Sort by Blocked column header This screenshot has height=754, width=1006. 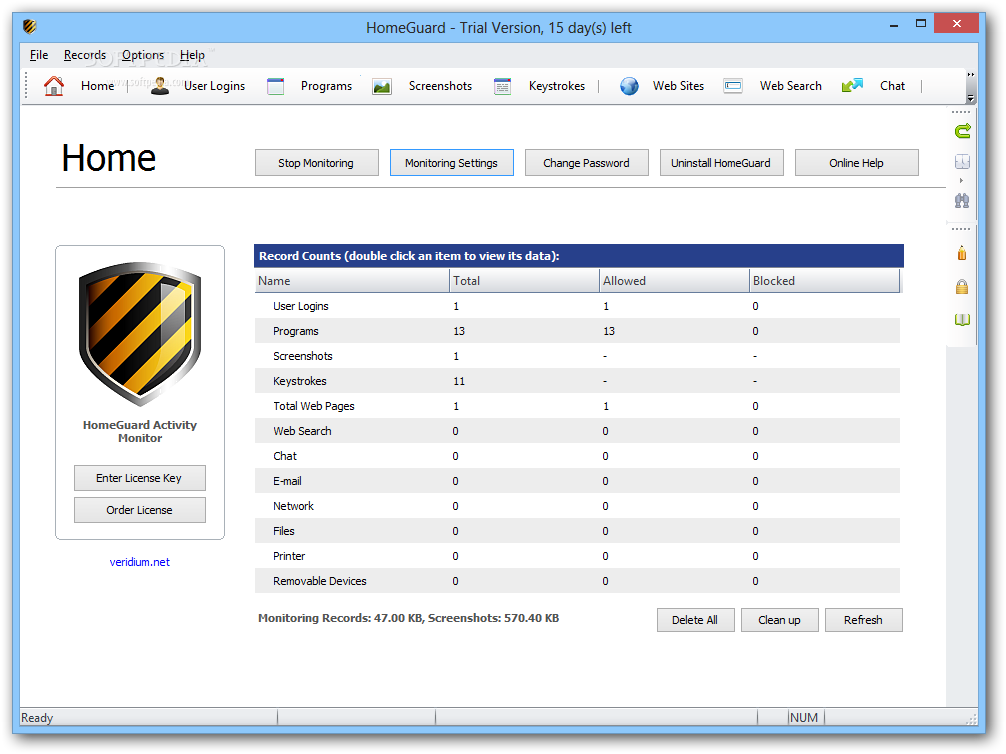(824, 281)
